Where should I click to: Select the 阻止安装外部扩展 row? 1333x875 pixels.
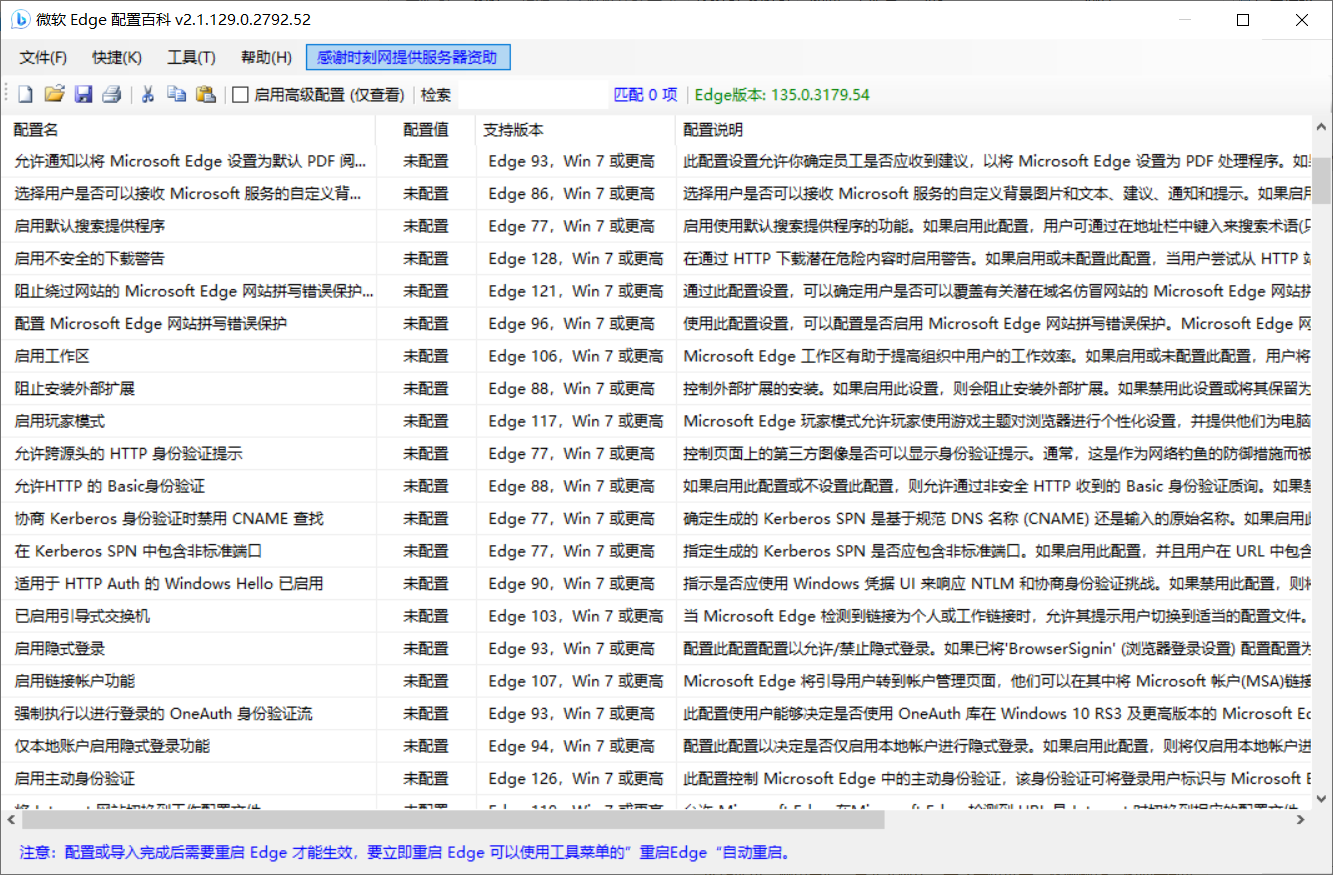658,388
